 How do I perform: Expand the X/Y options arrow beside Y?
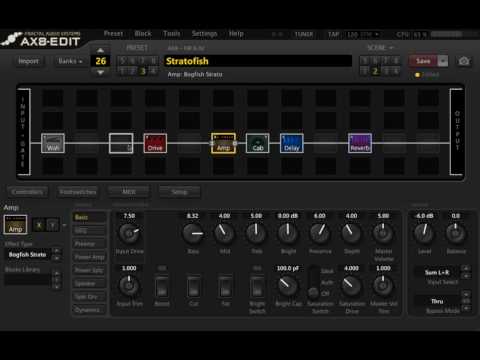pyautogui.click(x=64, y=225)
